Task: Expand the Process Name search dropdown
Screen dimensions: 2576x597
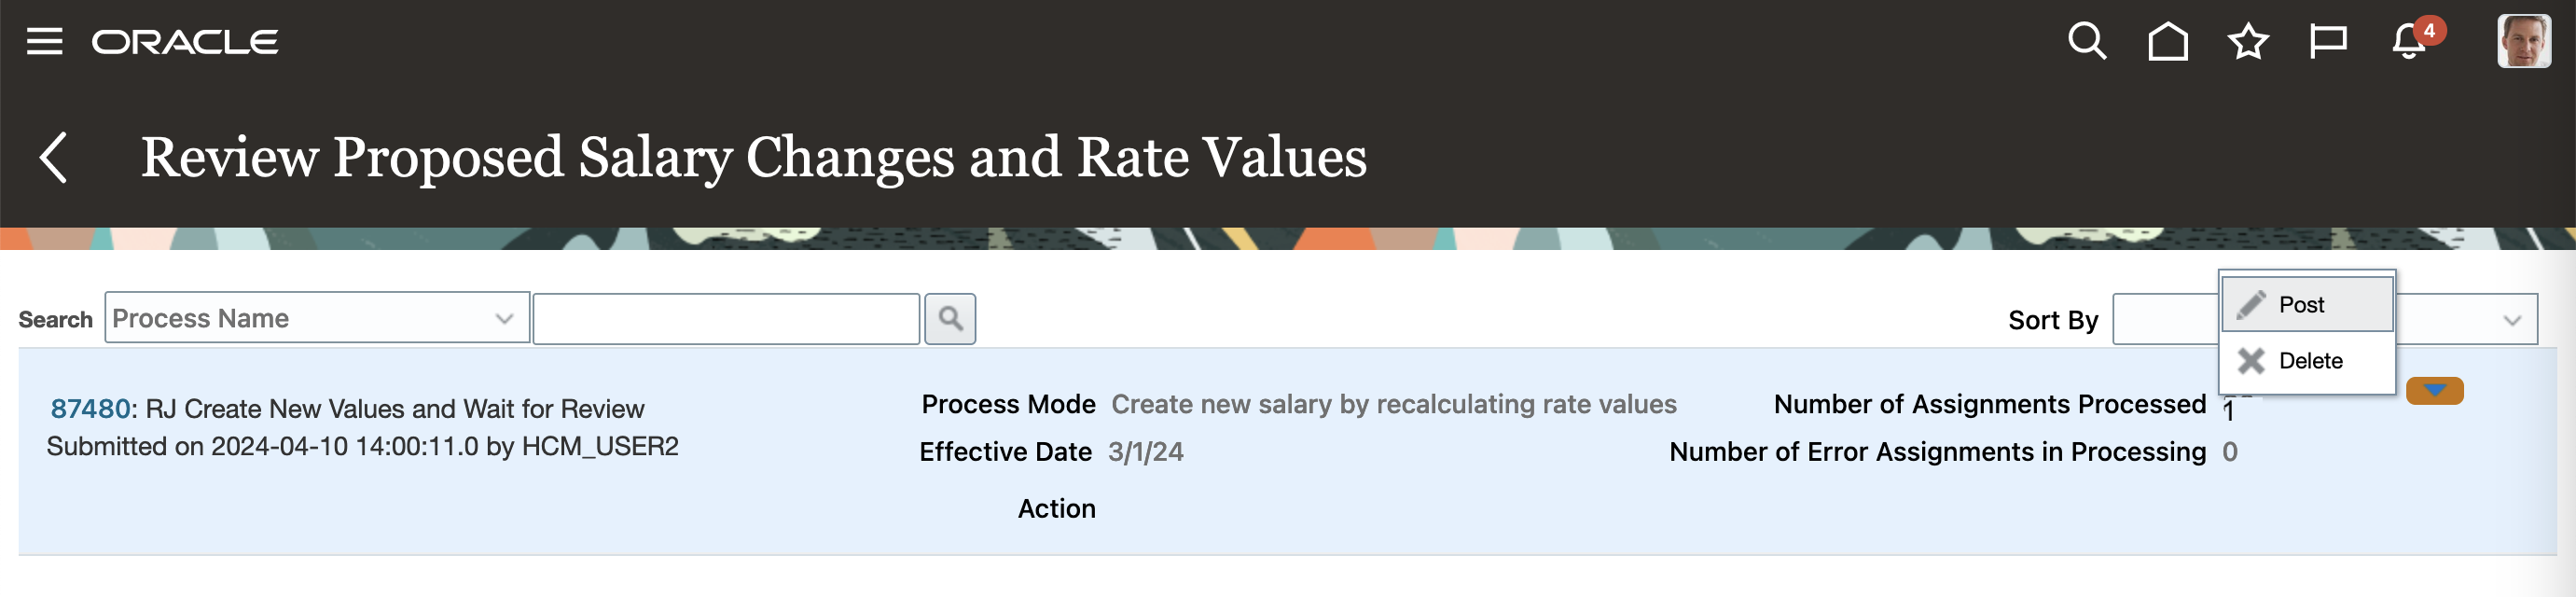Action: (503, 319)
